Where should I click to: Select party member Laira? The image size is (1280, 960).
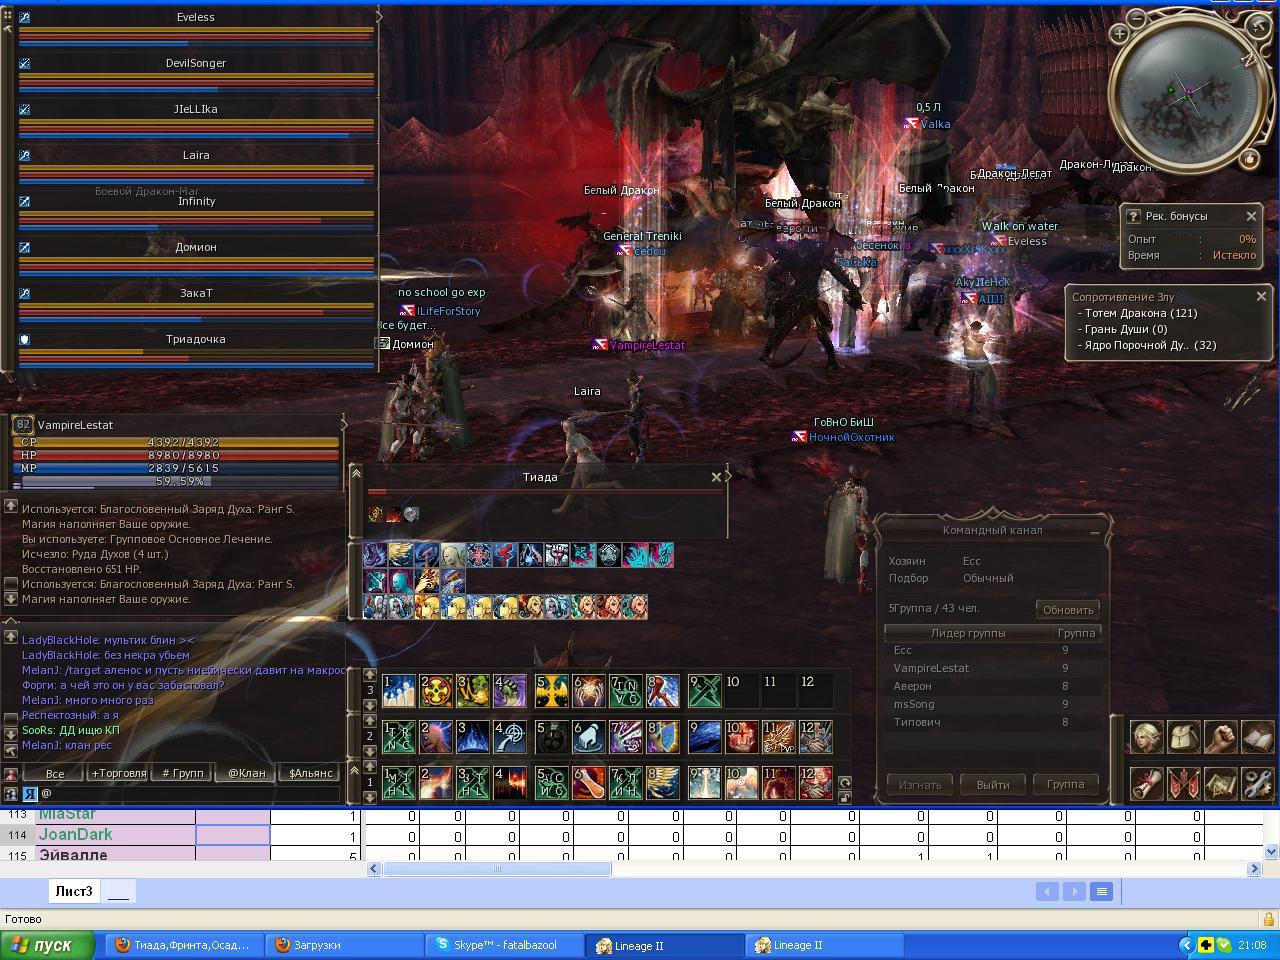[x=196, y=156]
